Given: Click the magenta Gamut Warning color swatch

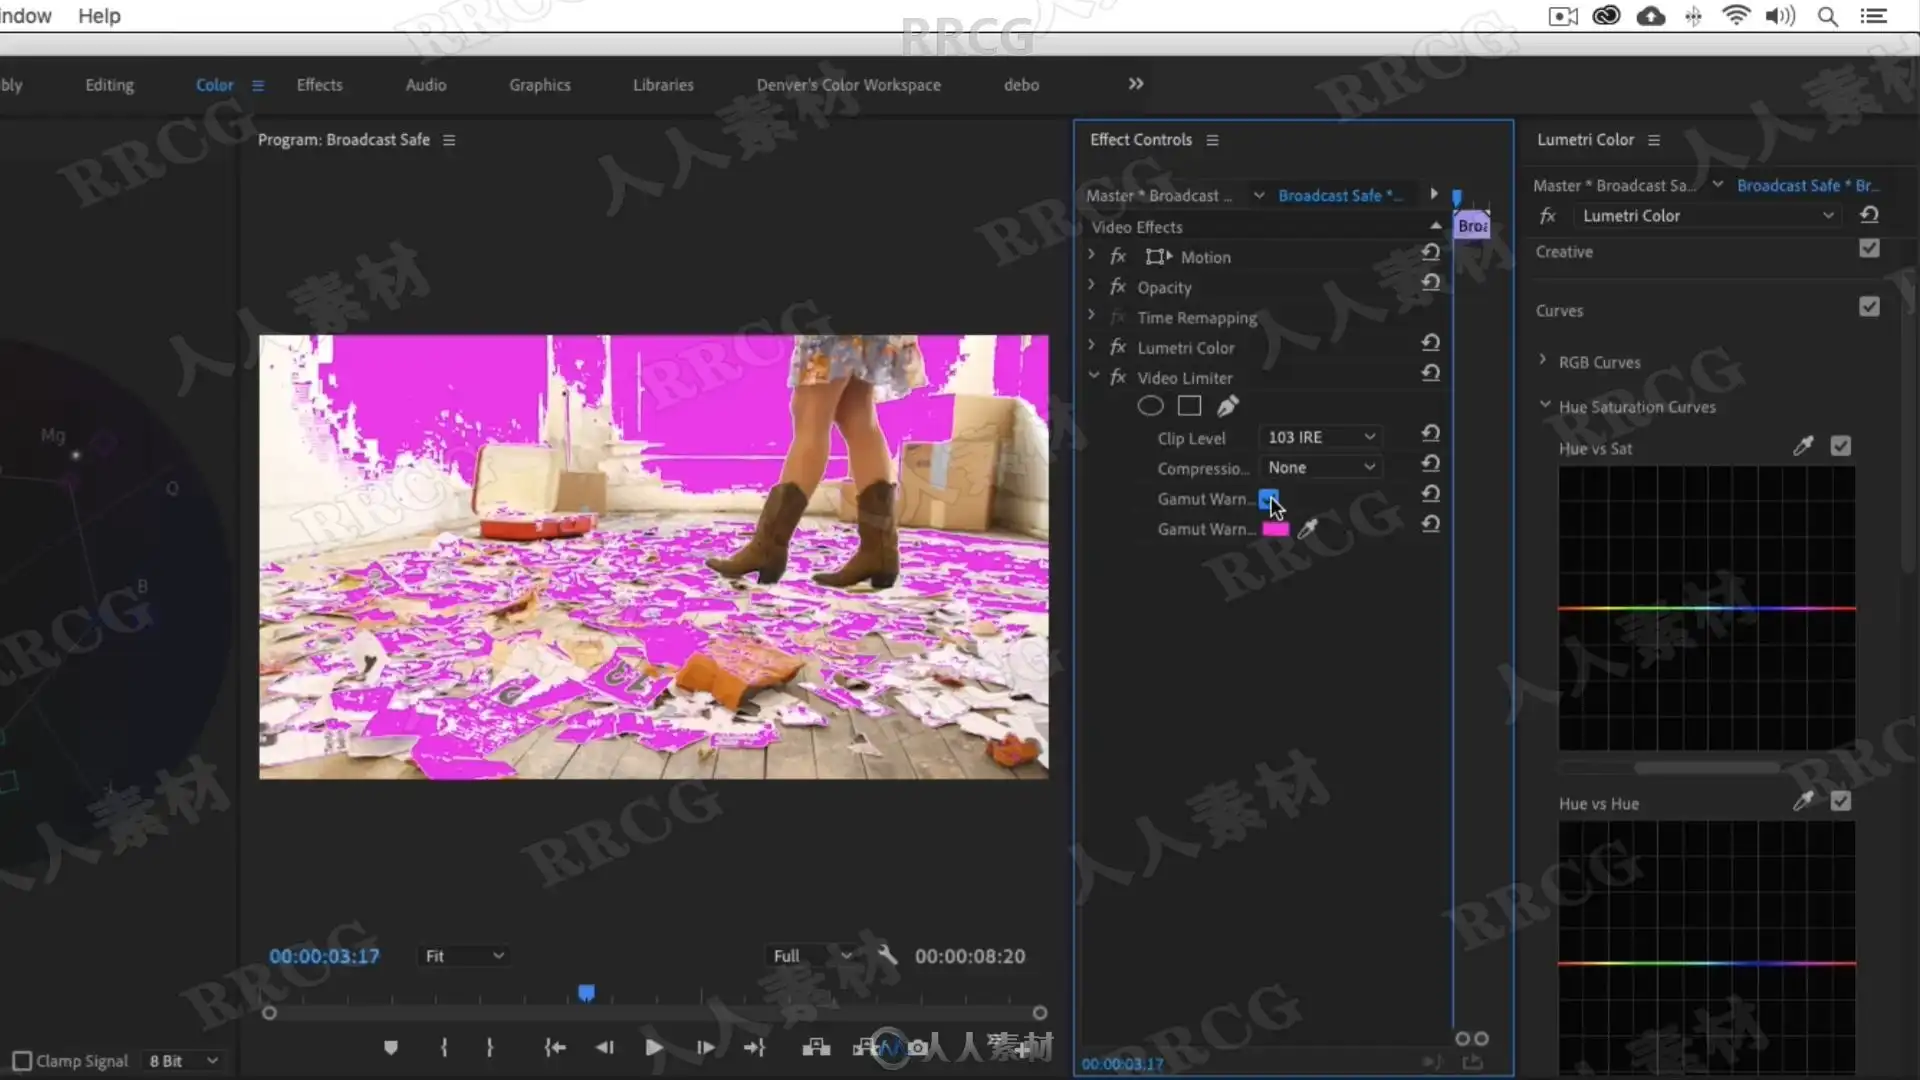Looking at the screenshot, I should [x=1275, y=529].
